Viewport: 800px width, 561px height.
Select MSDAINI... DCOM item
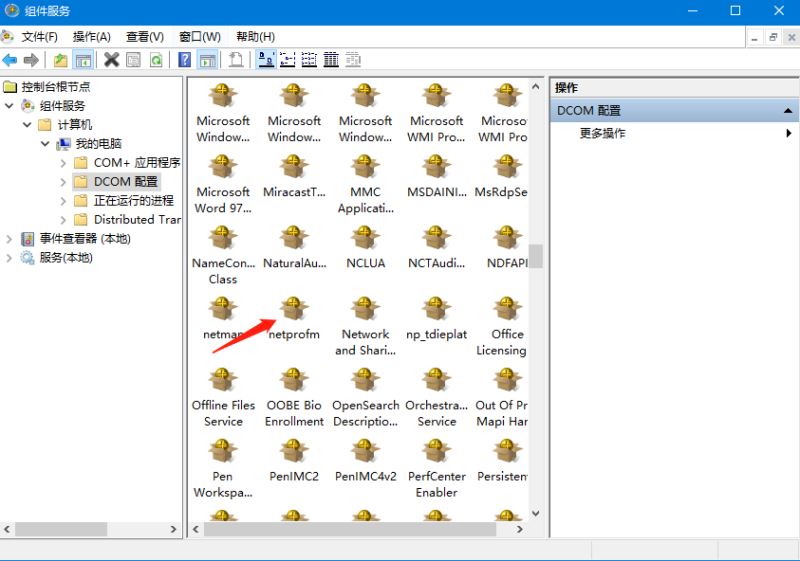click(x=436, y=177)
